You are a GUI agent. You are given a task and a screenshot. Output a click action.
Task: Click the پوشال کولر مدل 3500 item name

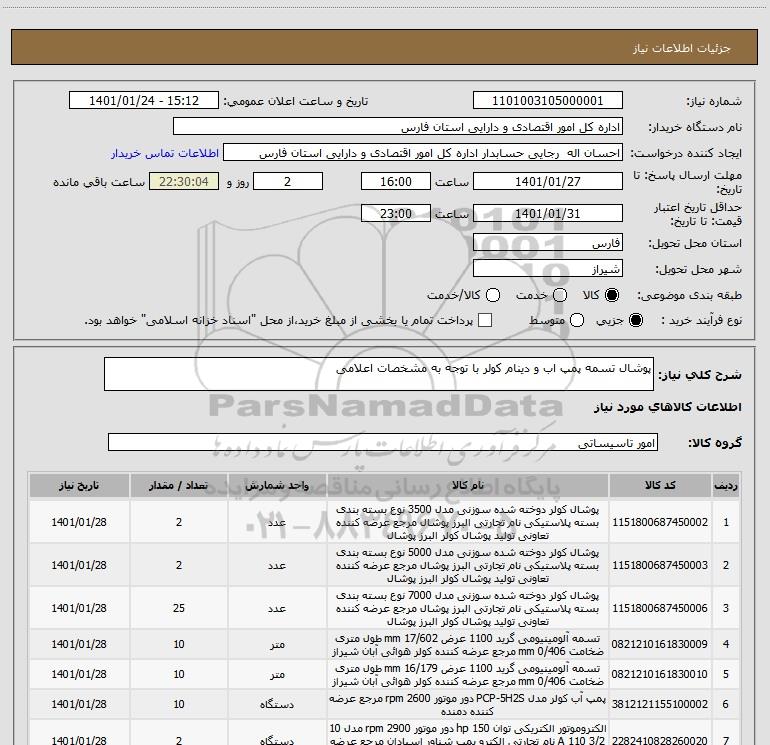click(x=468, y=523)
